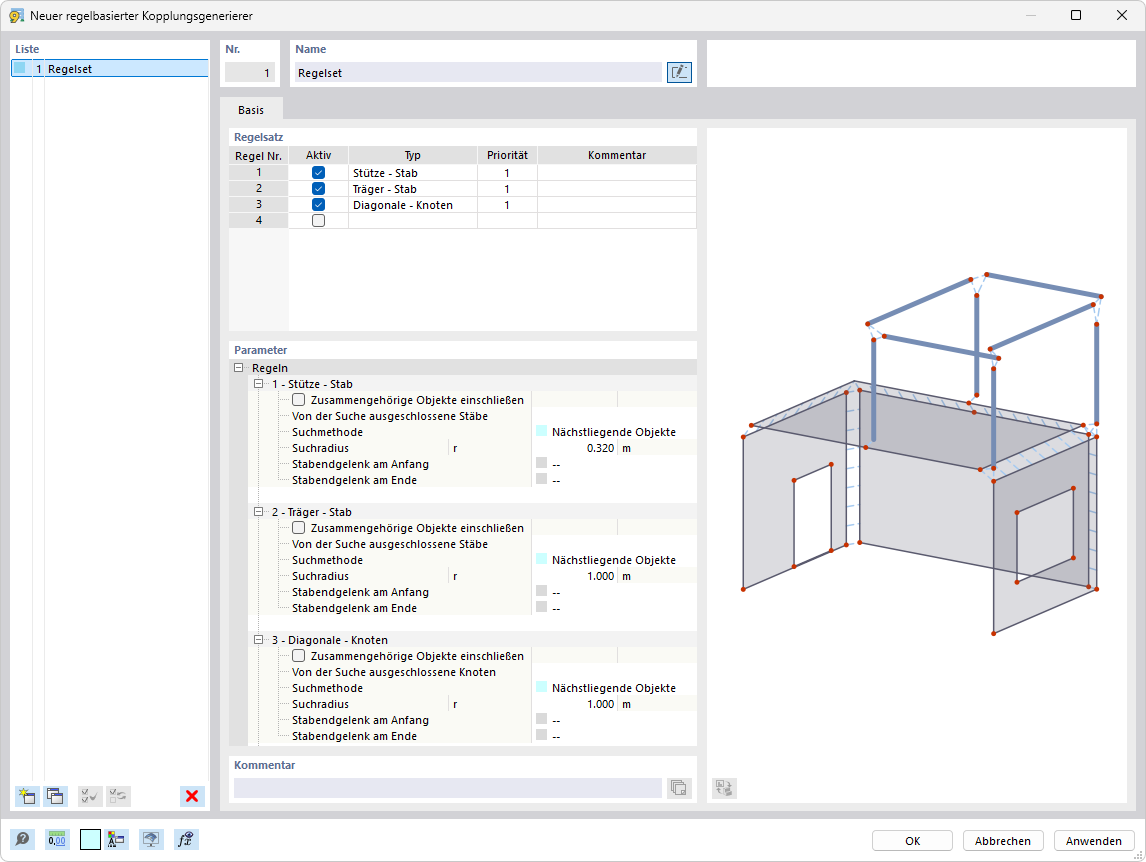The width and height of the screenshot is (1146, 862).
Task: Uncheck Aktiv for rule 1 Stütze - Stab
Action: [x=319, y=173]
